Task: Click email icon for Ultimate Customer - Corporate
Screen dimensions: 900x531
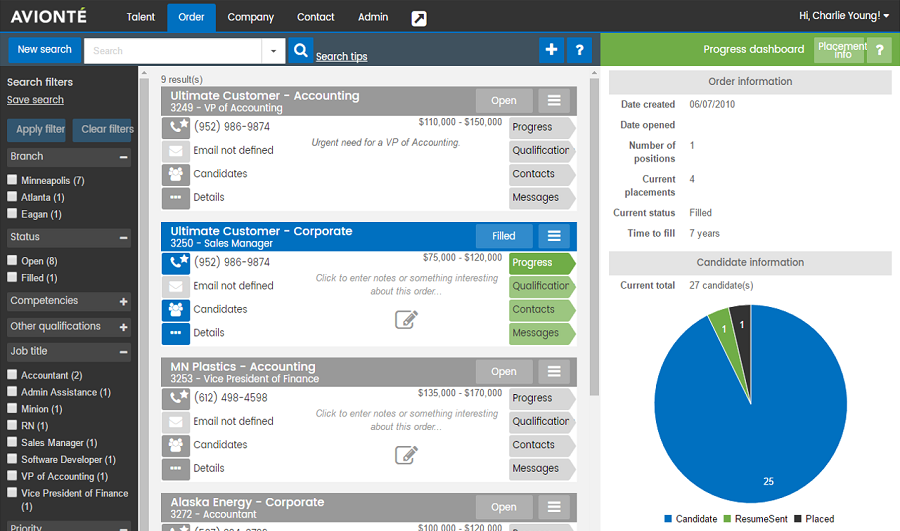Action: coord(176,286)
